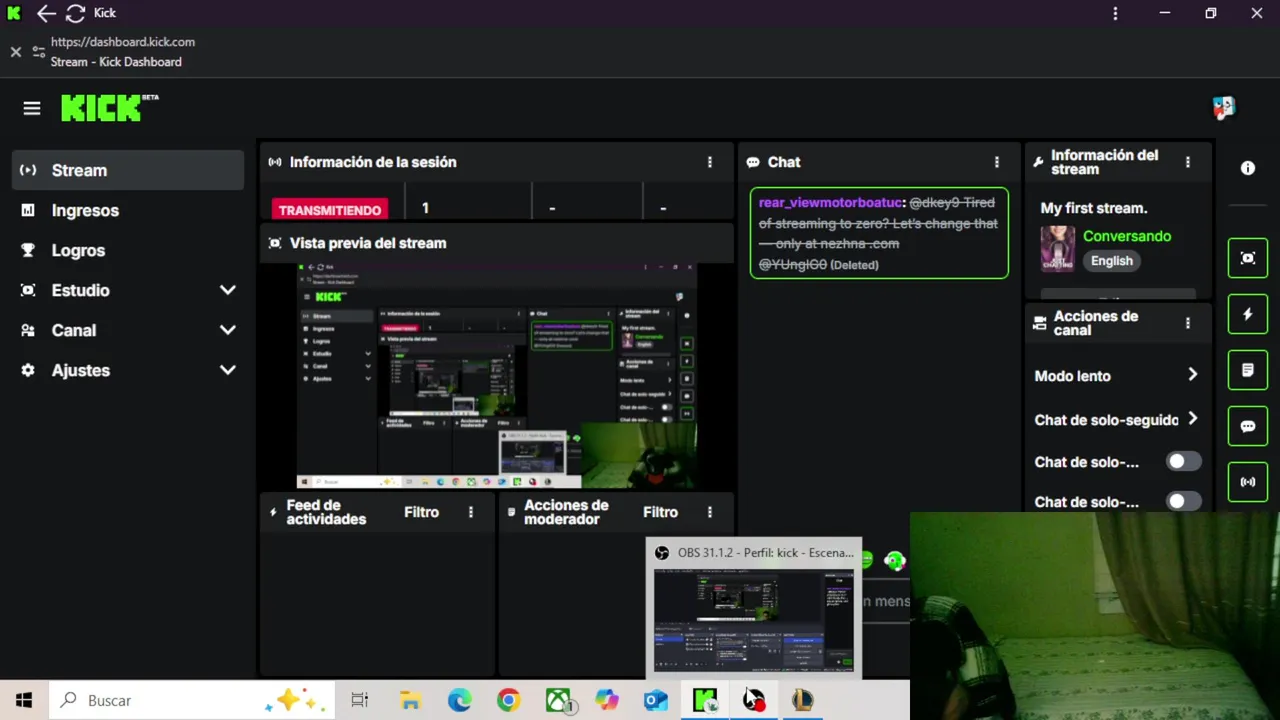Select Stream in the sidebar
This screenshot has width=1280, height=720.
click(128, 170)
